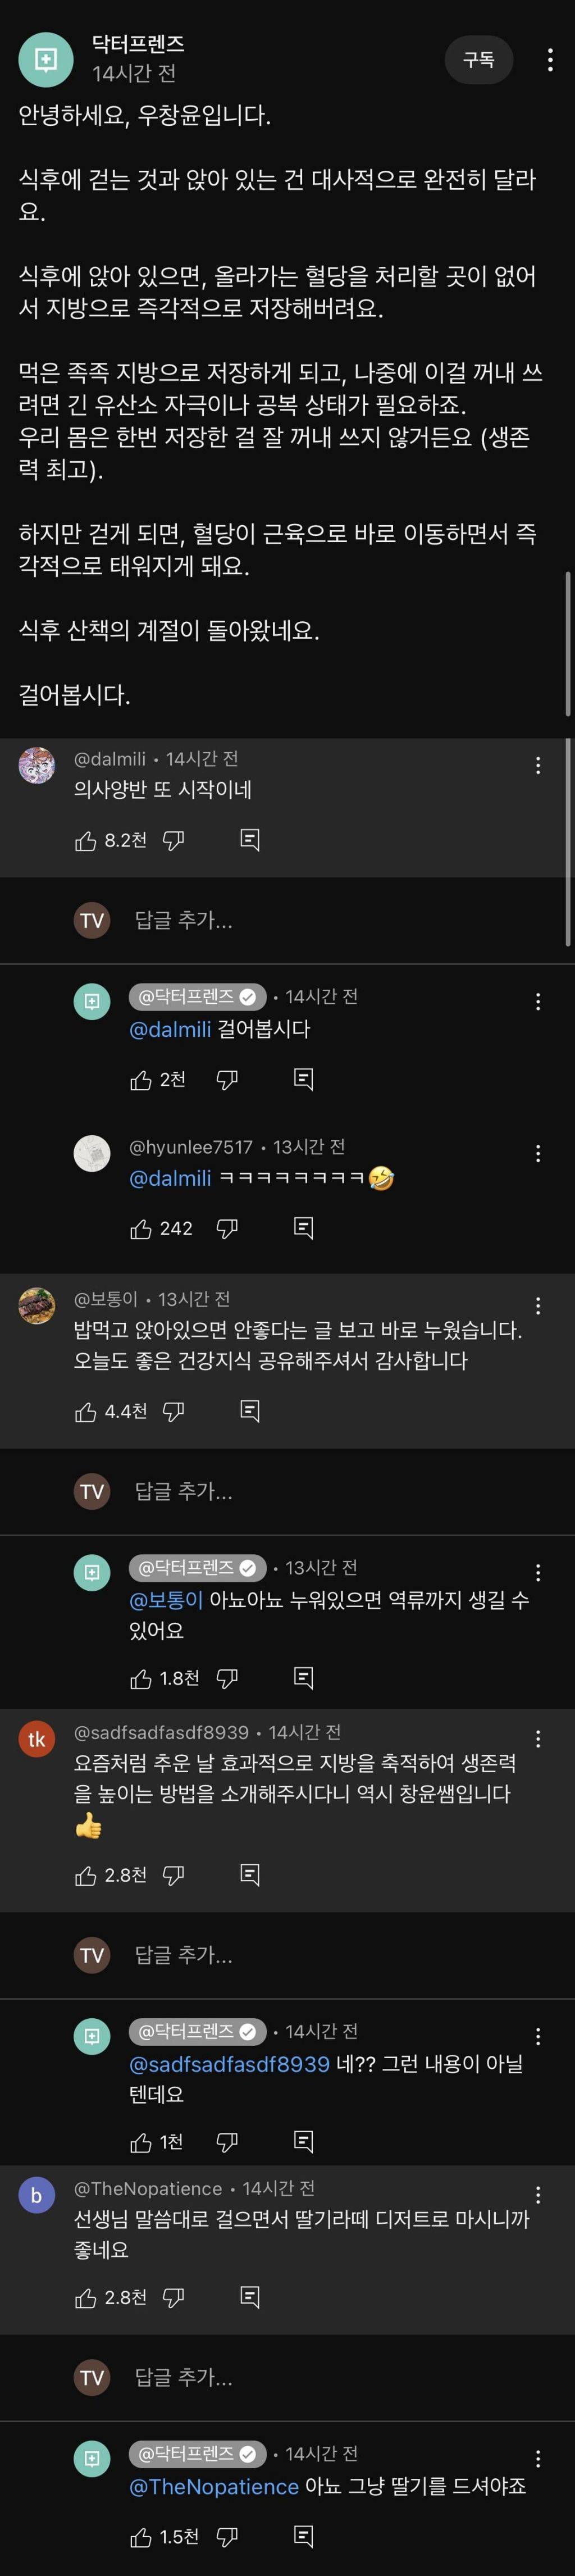Dislike the comment by @sadfsadfasdf8939
Screen dimensions: 575x2576
(x=174, y=1876)
